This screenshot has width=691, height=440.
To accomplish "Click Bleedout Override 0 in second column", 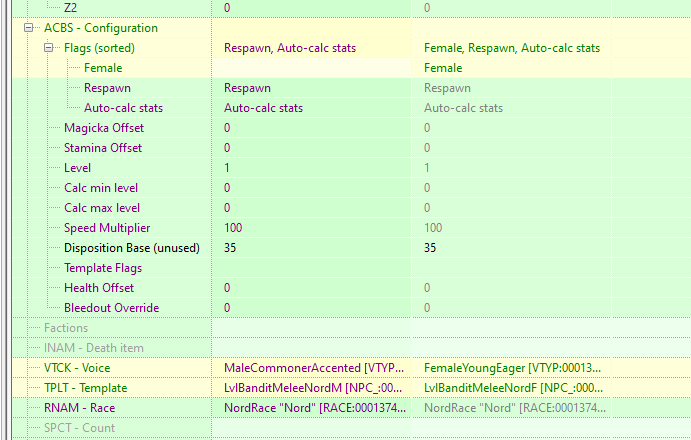I will (427, 308).
